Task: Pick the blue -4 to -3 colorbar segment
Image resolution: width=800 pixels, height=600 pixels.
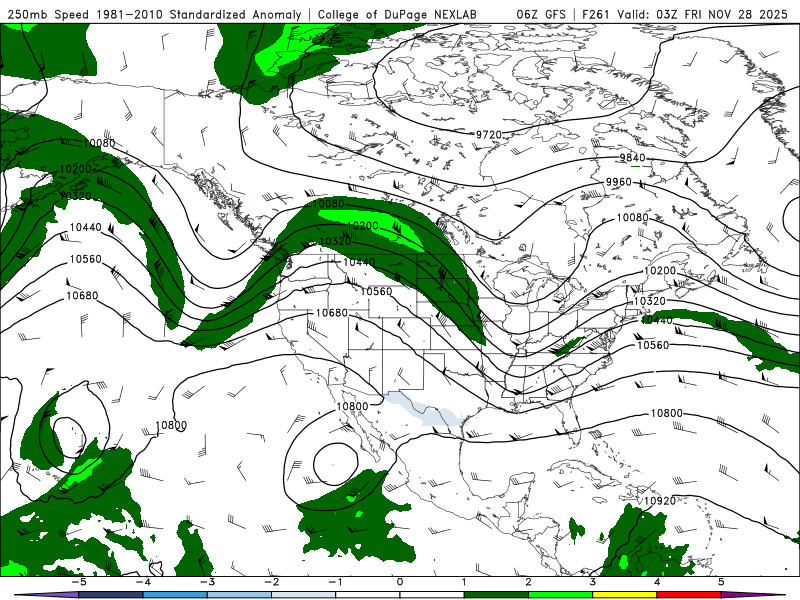Action: click(x=175, y=595)
